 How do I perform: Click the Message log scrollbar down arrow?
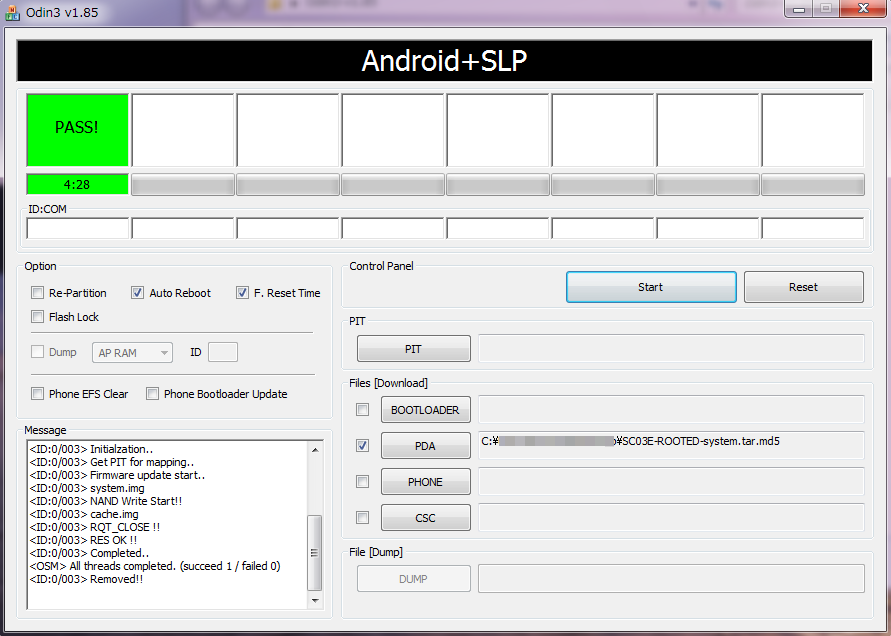tap(315, 600)
